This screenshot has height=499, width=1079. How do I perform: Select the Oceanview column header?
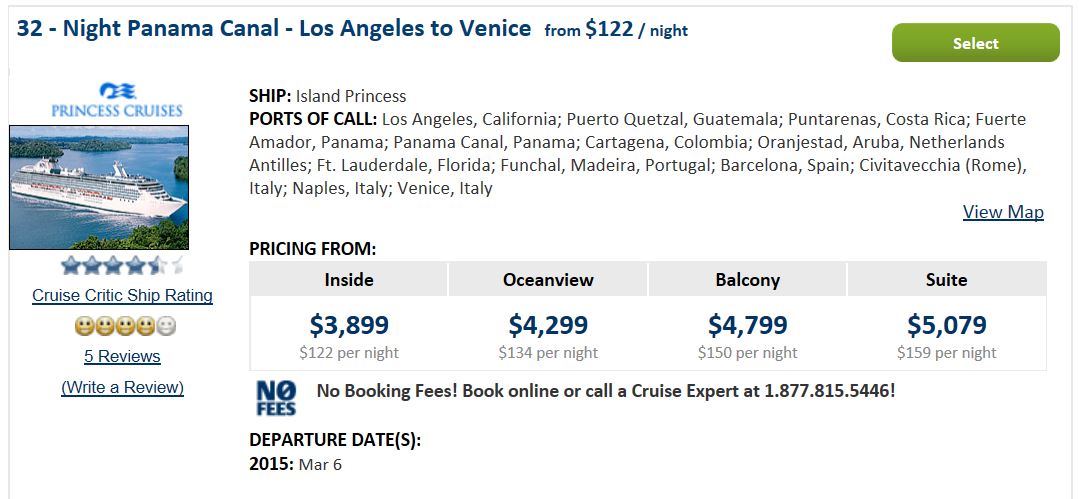[548, 279]
